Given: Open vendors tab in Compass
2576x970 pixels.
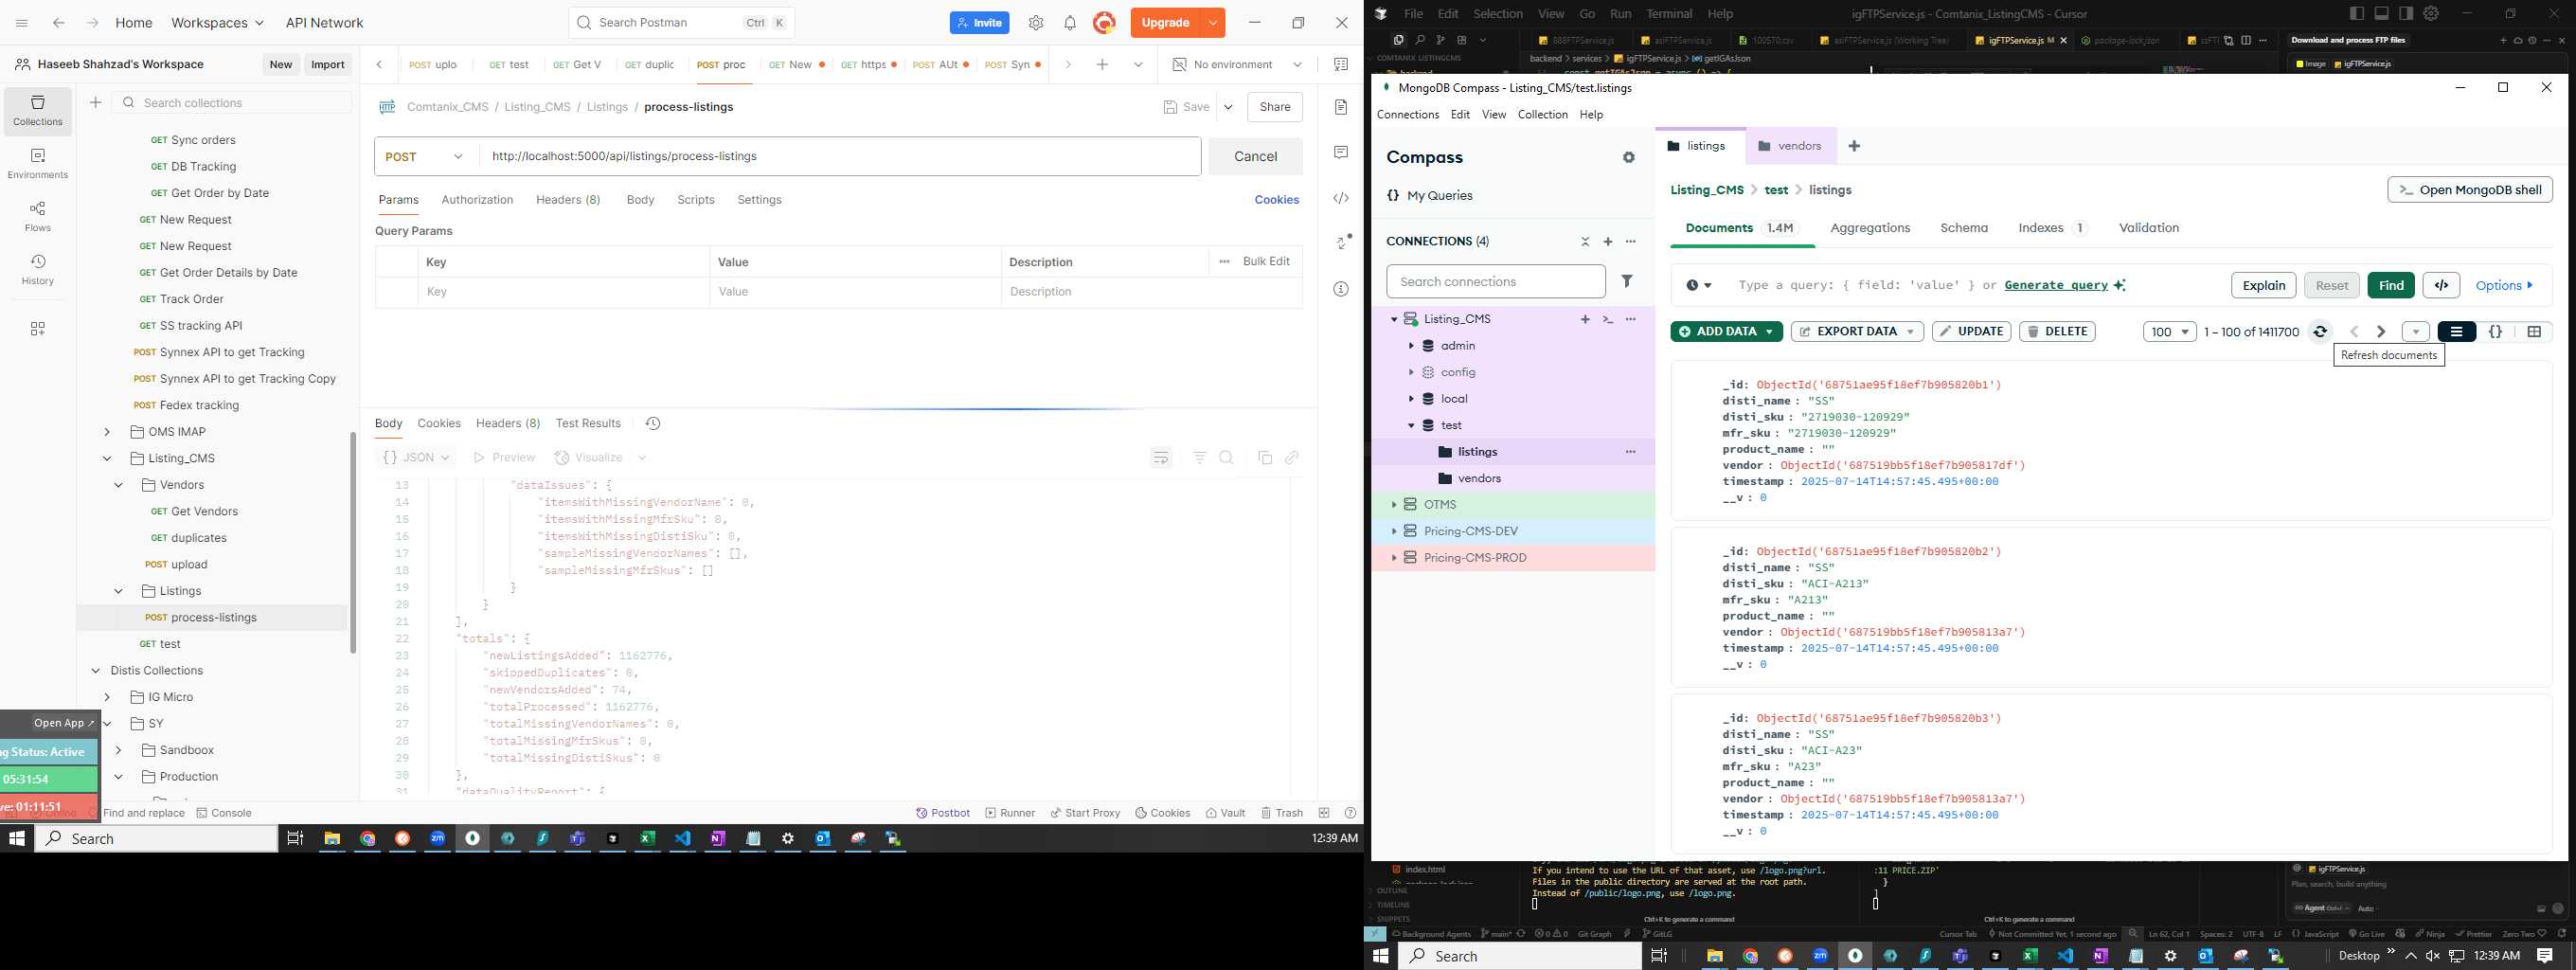Looking at the screenshot, I should coord(1790,146).
